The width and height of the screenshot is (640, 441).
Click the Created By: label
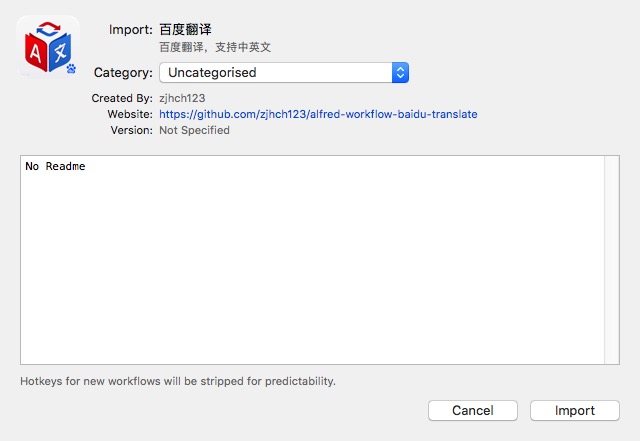122,98
